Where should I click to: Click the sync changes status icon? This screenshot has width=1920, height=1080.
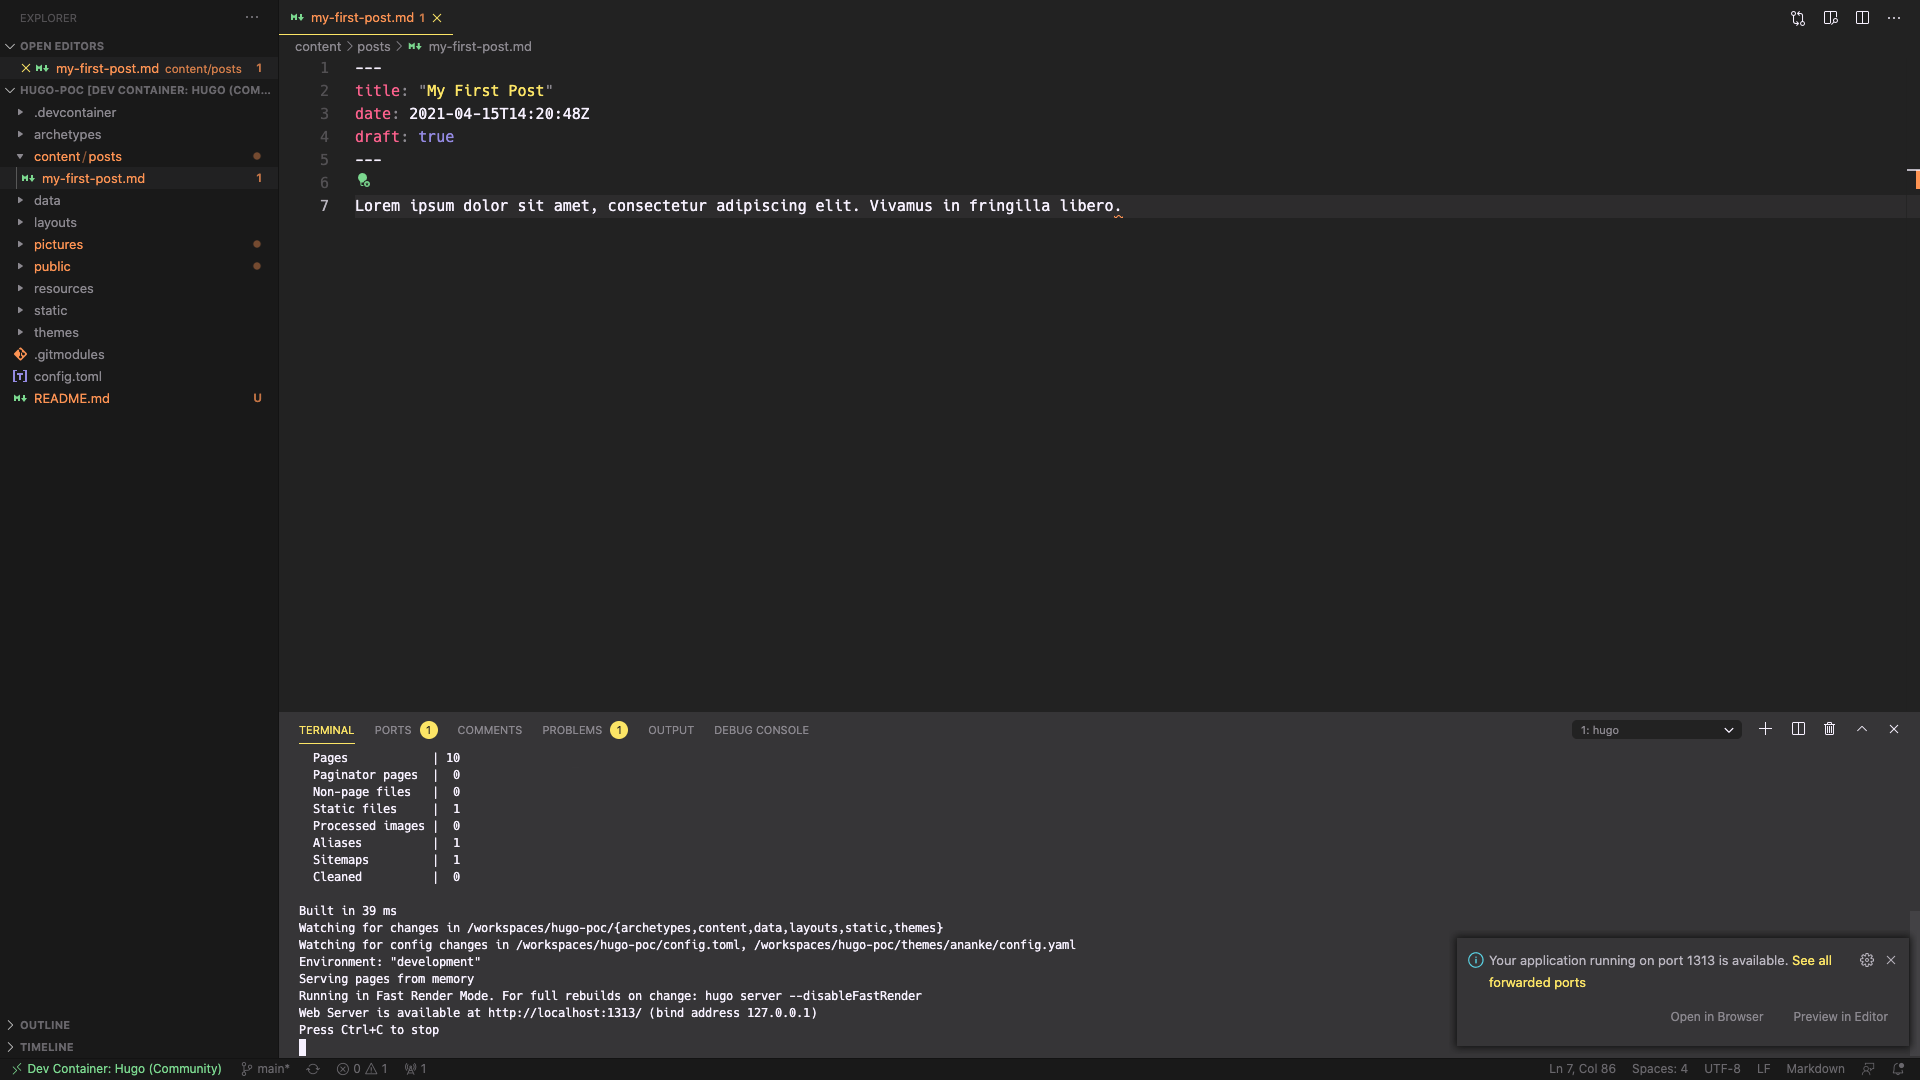click(x=313, y=1069)
